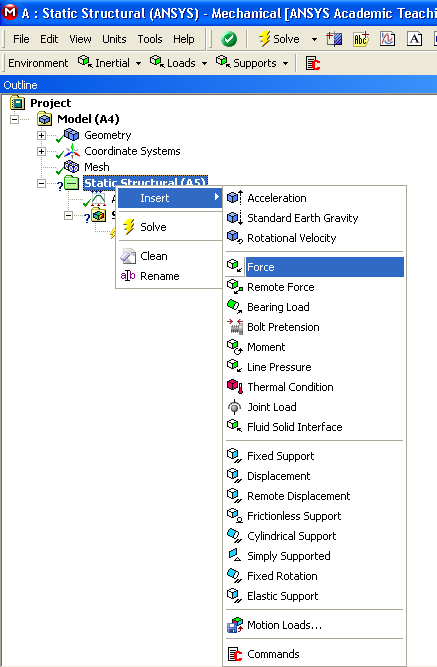Expand the Geometry tree node
Viewport: 437px width, 667px height.
(41, 136)
